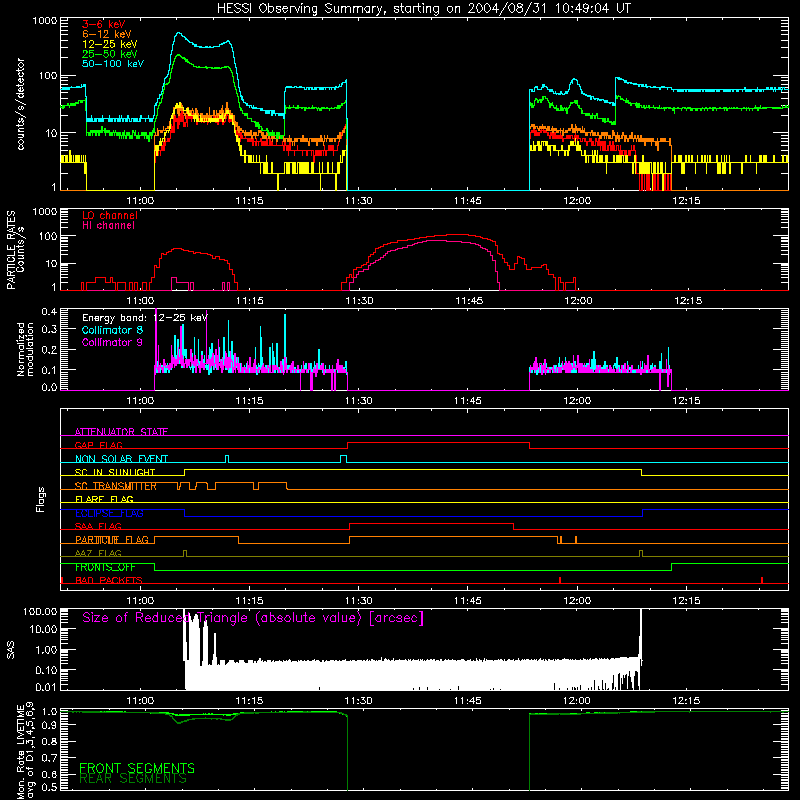The width and height of the screenshot is (800, 800).
Task: Click the Normalized modulation axis label
Action: 25,349
